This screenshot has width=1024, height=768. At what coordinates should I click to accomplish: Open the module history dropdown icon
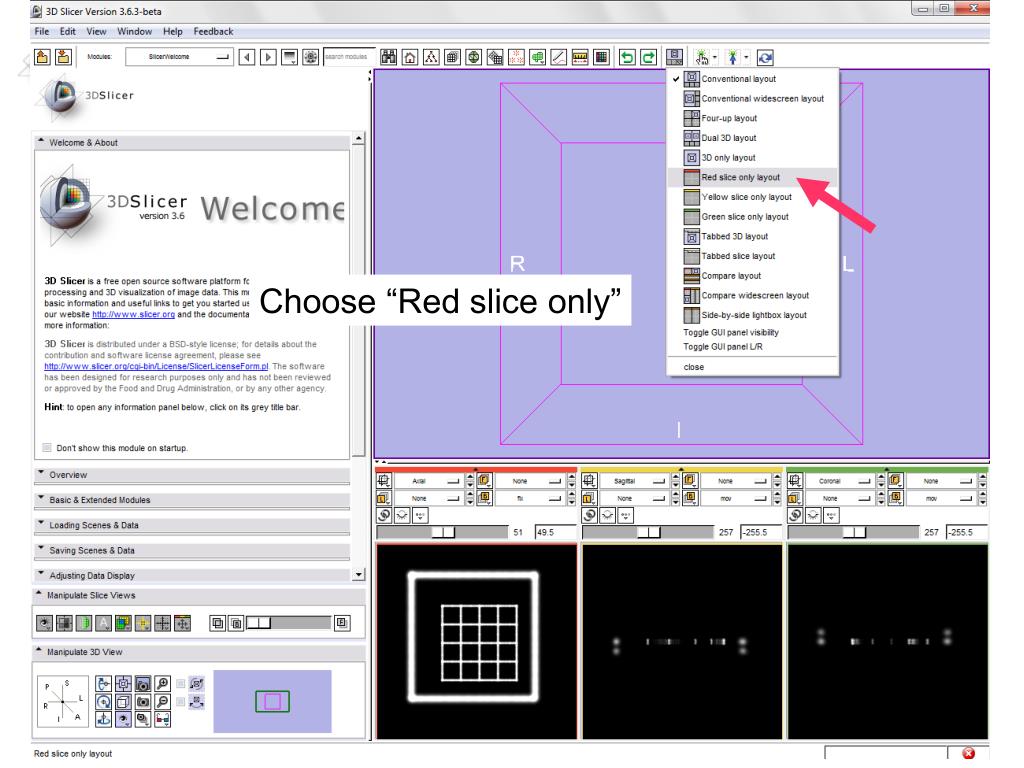click(x=289, y=57)
